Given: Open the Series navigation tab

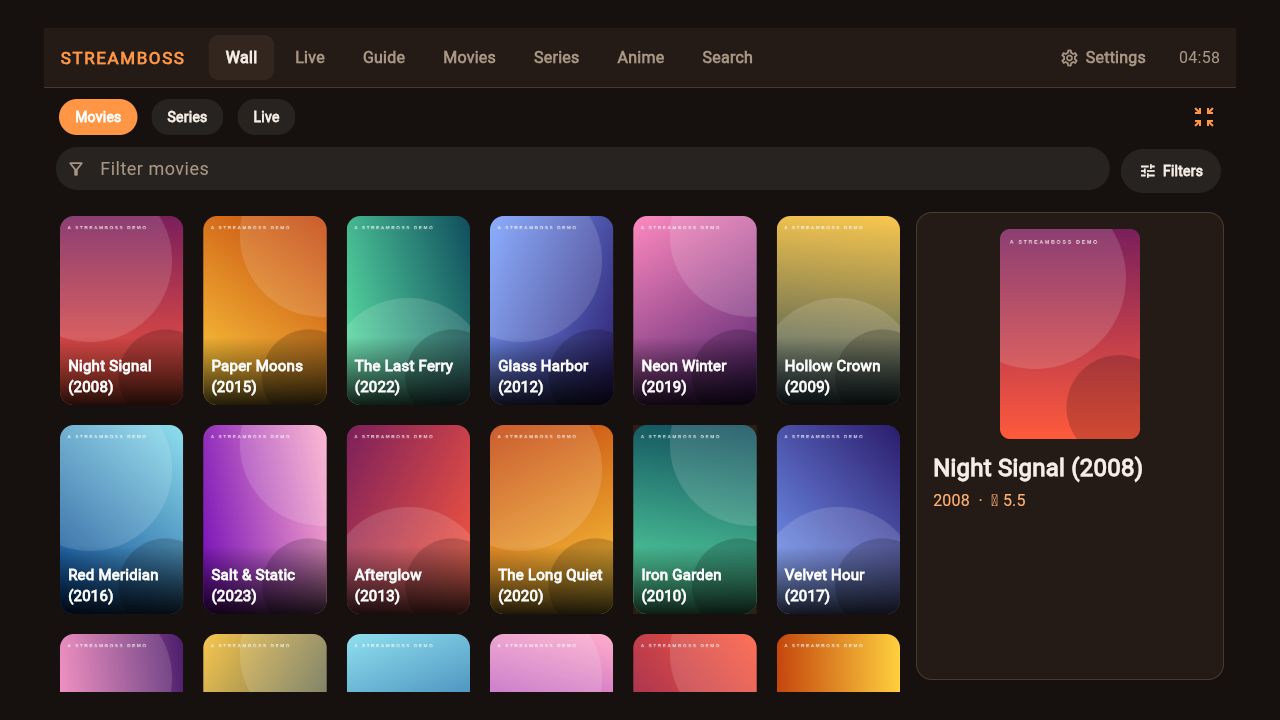Looking at the screenshot, I should pyautogui.click(x=556, y=58).
